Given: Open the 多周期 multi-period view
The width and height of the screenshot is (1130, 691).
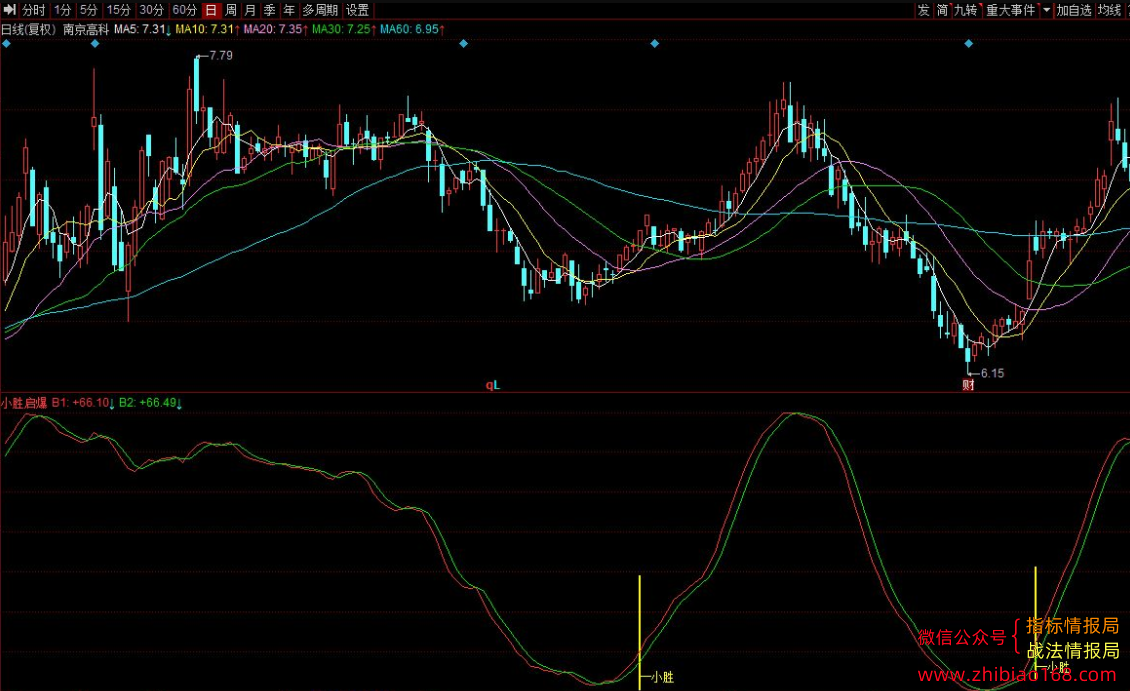Looking at the screenshot, I should tap(320, 10).
